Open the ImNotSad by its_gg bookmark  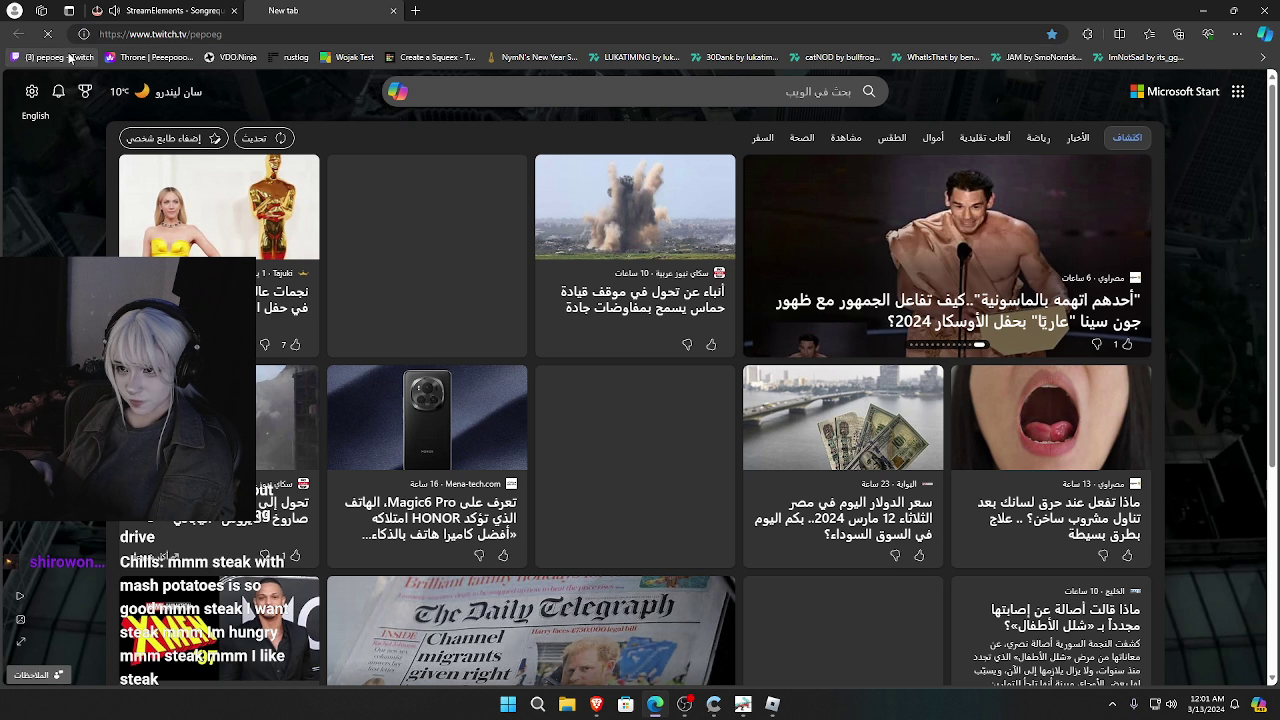(x=1138, y=57)
